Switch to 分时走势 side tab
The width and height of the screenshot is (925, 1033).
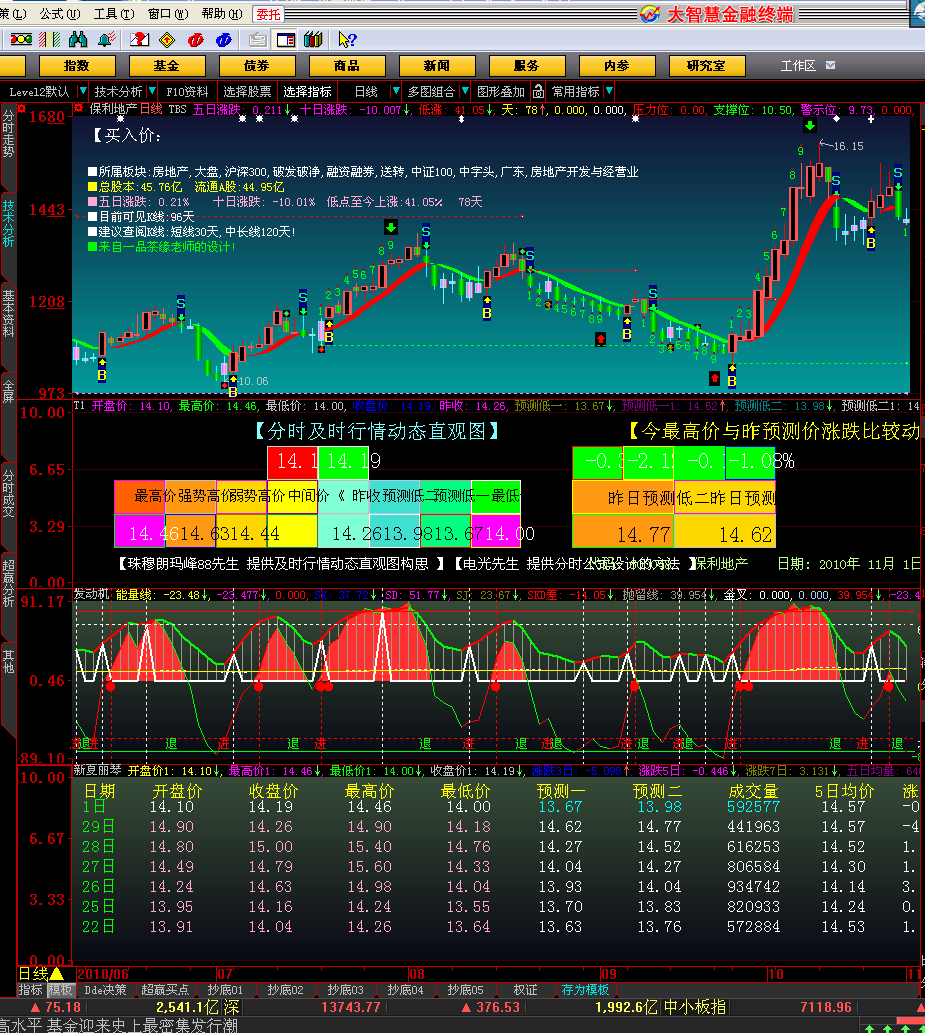click(x=8, y=134)
